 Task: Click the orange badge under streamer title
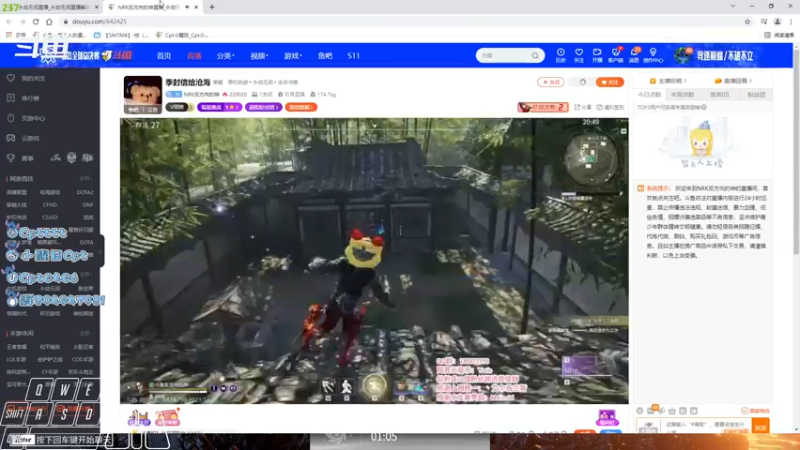(x=301, y=107)
